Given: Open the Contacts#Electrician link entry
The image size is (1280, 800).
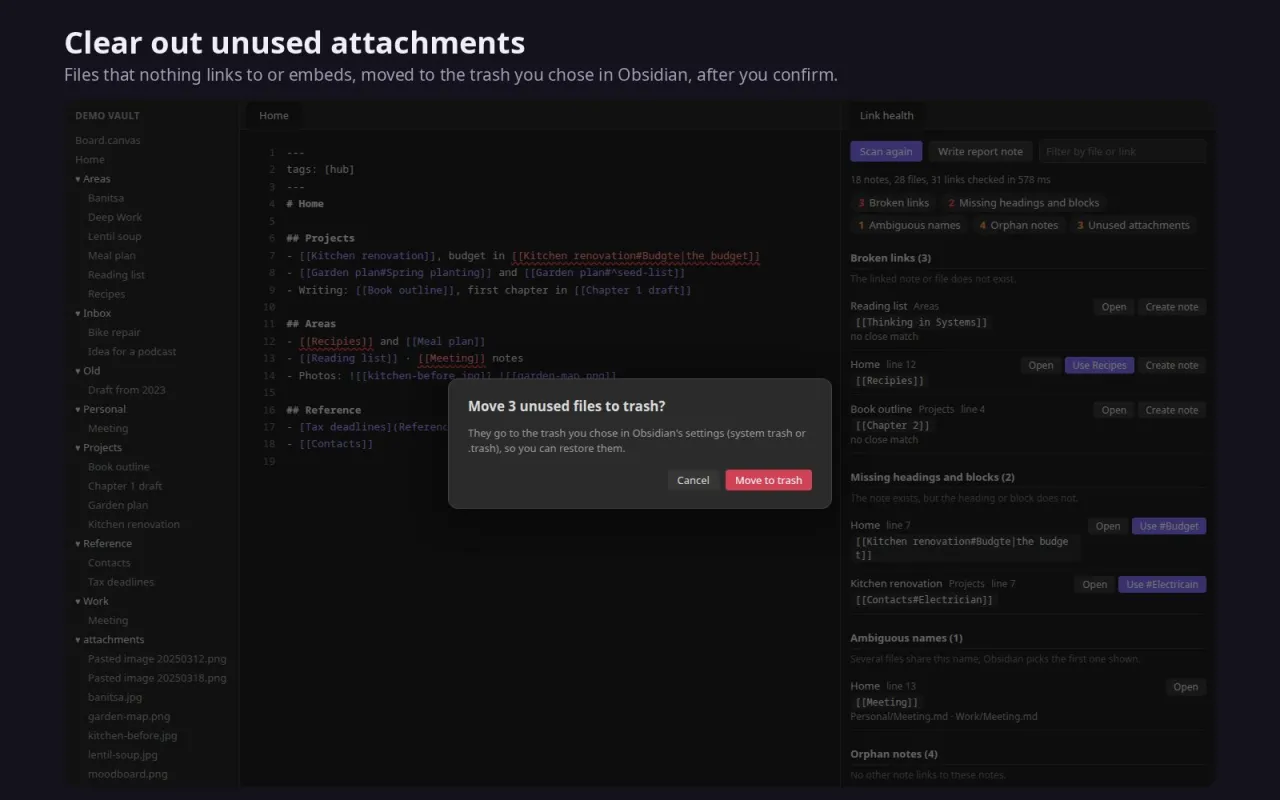Looking at the screenshot, I should pyautogui.click(x=1095, y=585).
